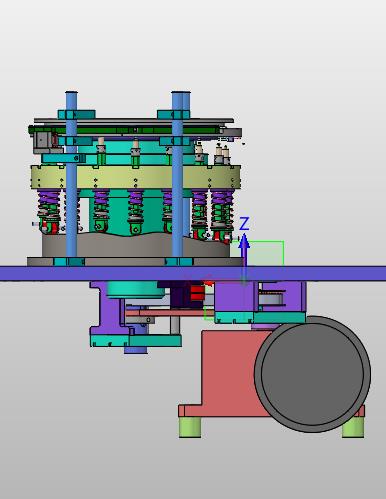Select the gray cylindrical base with wavy top
Image resolution: width=386 pixels, height=499 pixels.
[136, 245]
